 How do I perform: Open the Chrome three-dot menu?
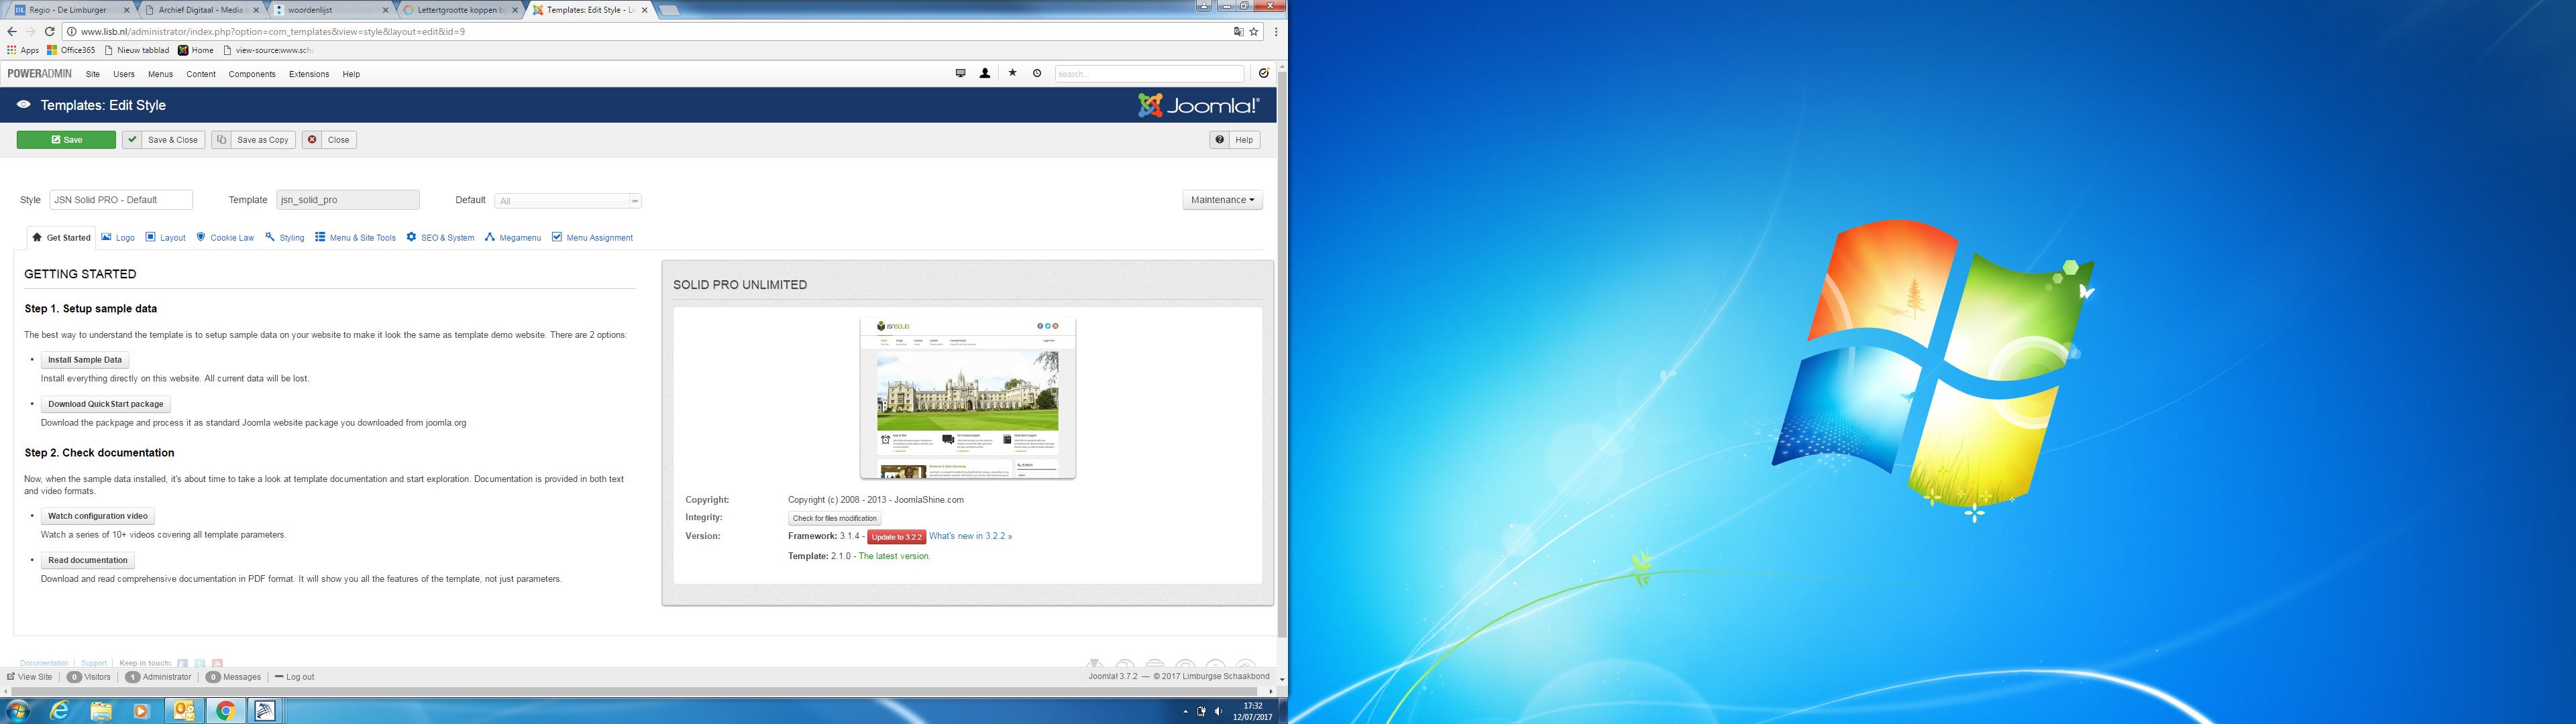point(1276,31)
